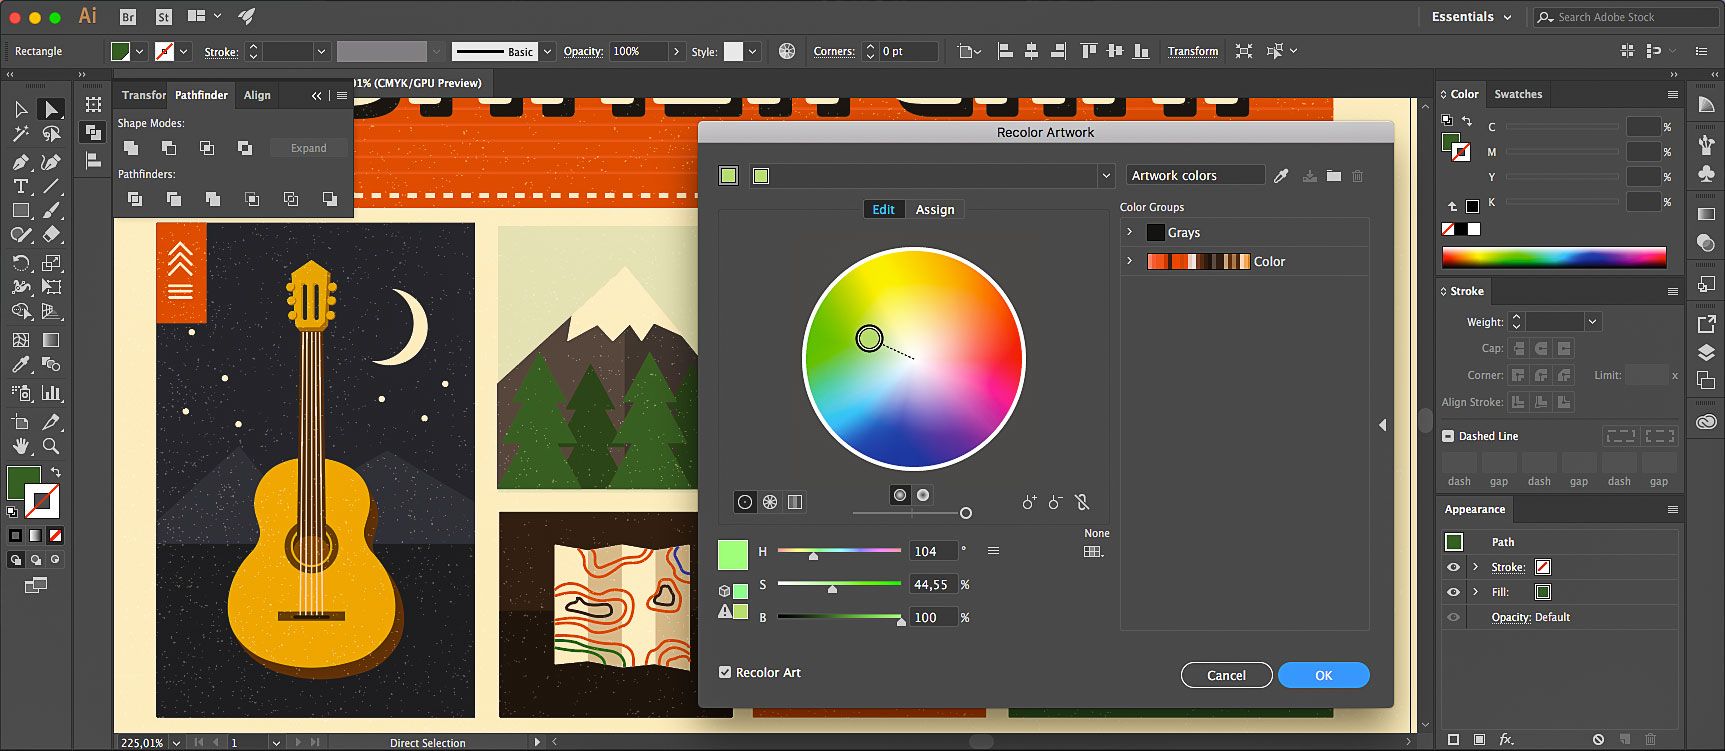Uncheck the Recolor Art checkbox
The image size is (1725, 751).
tap(725, 672)
